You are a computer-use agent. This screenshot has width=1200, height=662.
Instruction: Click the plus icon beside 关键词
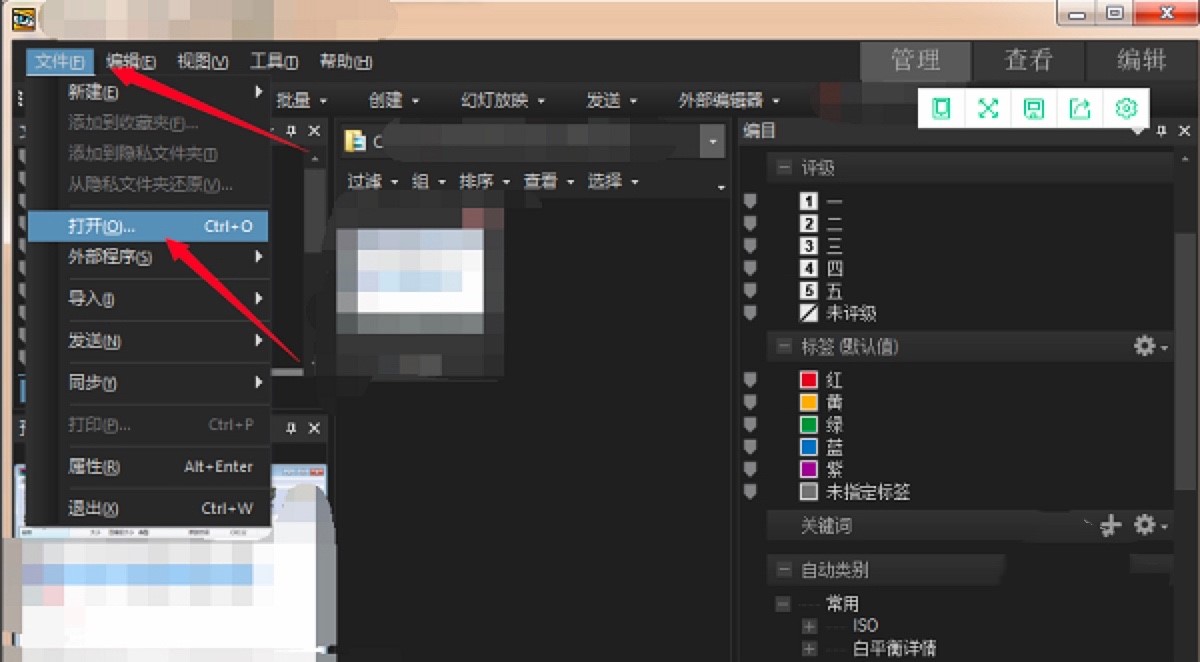(1110, 525)
